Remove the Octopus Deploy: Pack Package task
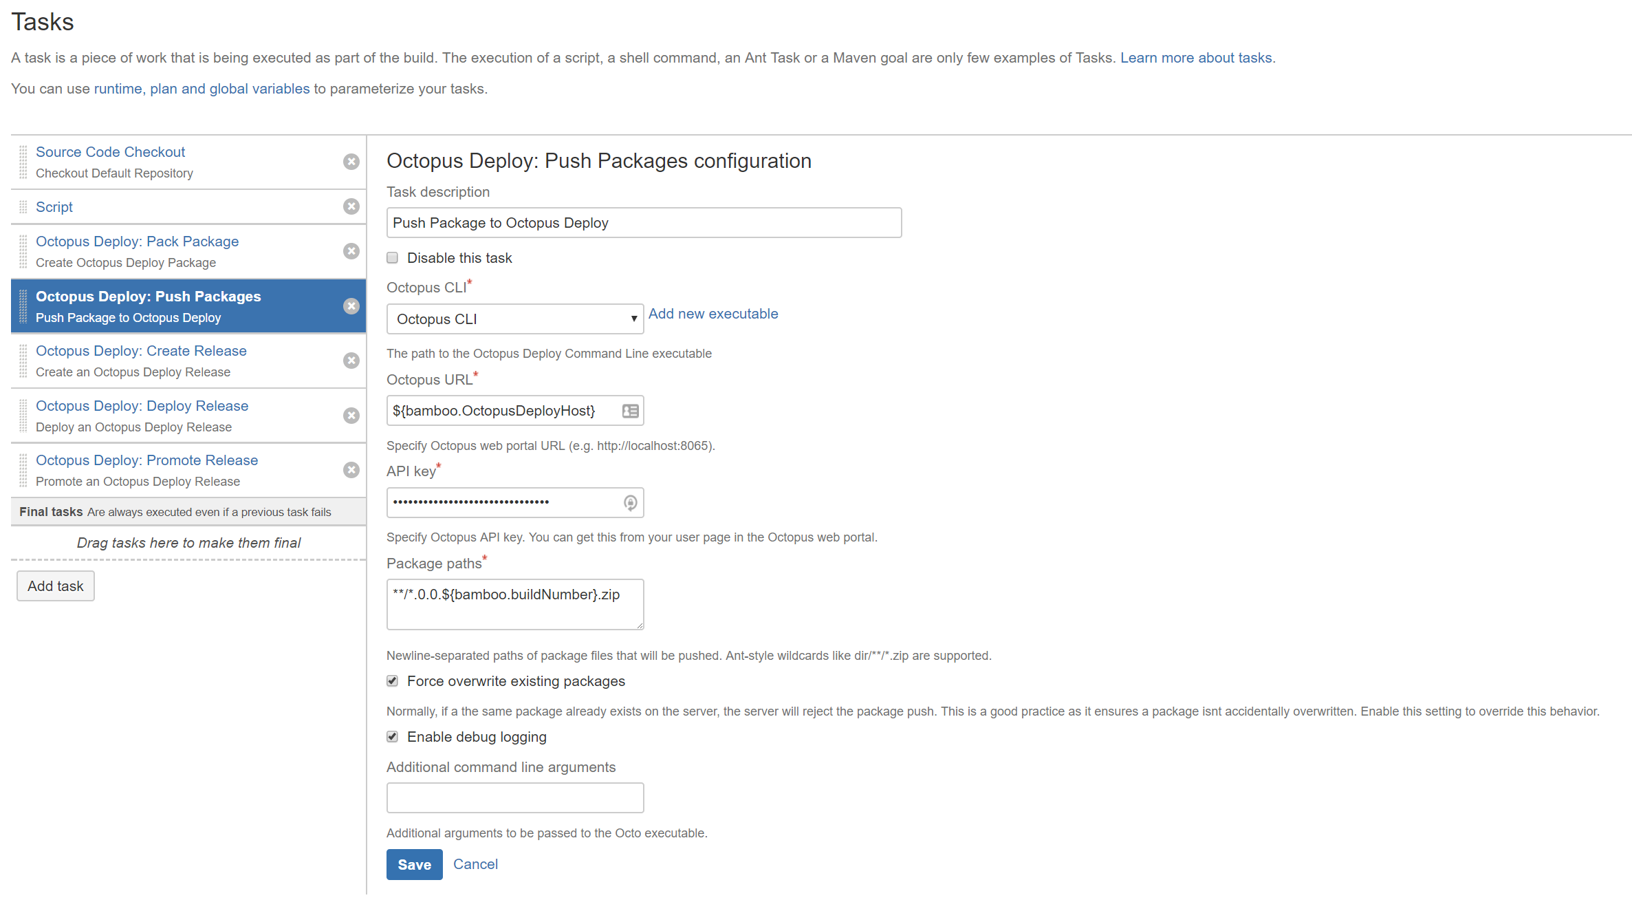The height and width of the screenshot is (900, 1632). (x=351, y=250)
